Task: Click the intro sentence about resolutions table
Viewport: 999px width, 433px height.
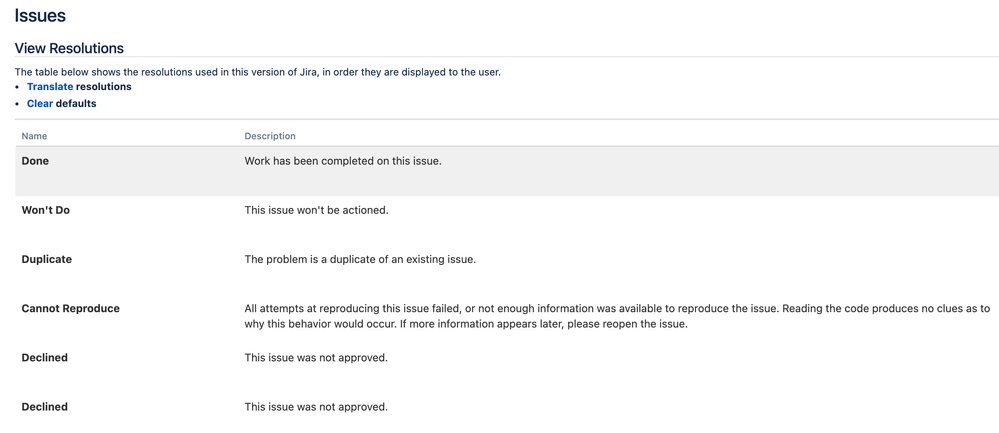Action: [x=258, y=72]
